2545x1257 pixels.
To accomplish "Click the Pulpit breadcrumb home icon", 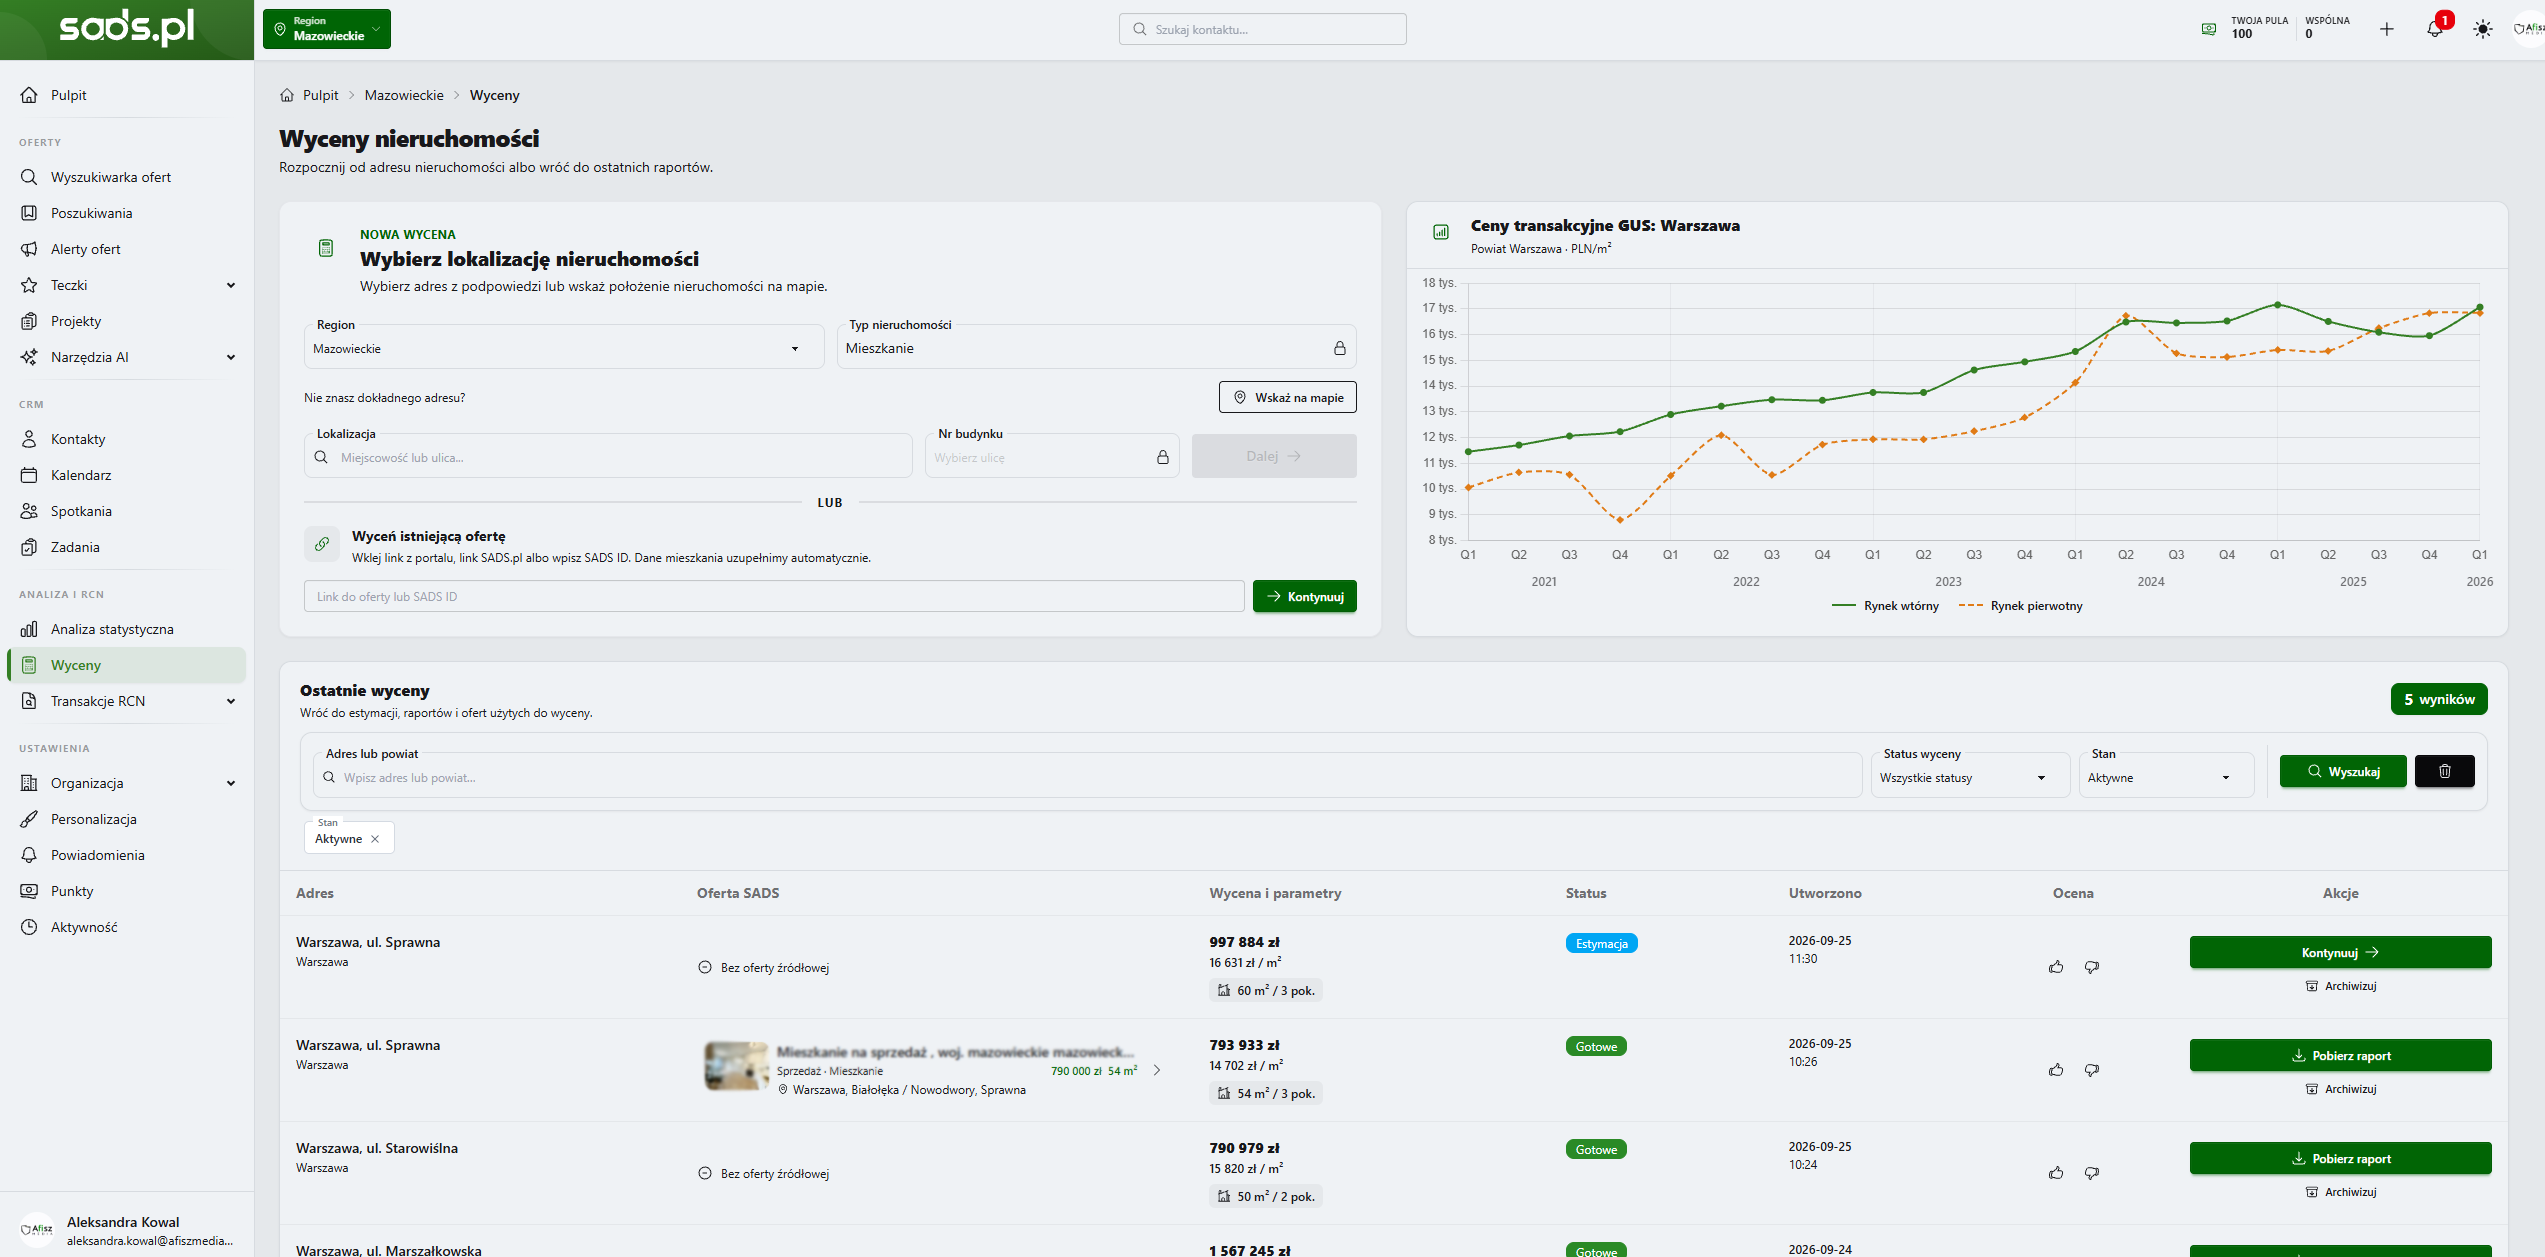I will tap(287, 95).
